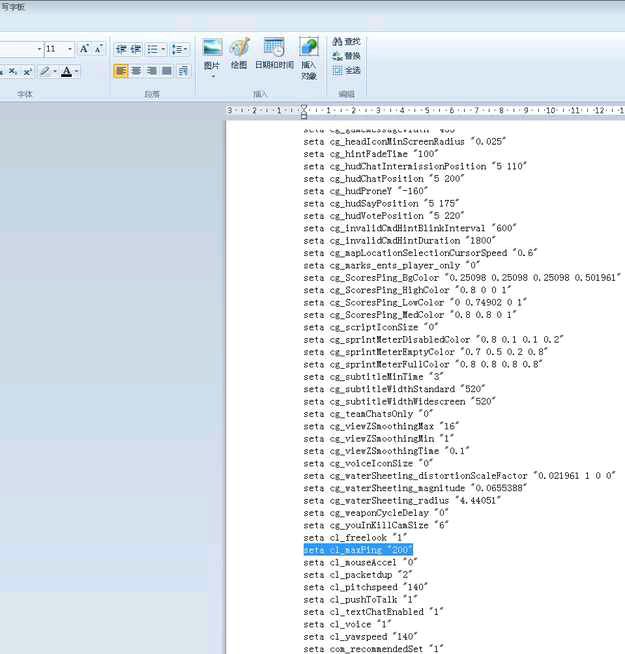Increase paragraph indent

click(x=135, y=49)
